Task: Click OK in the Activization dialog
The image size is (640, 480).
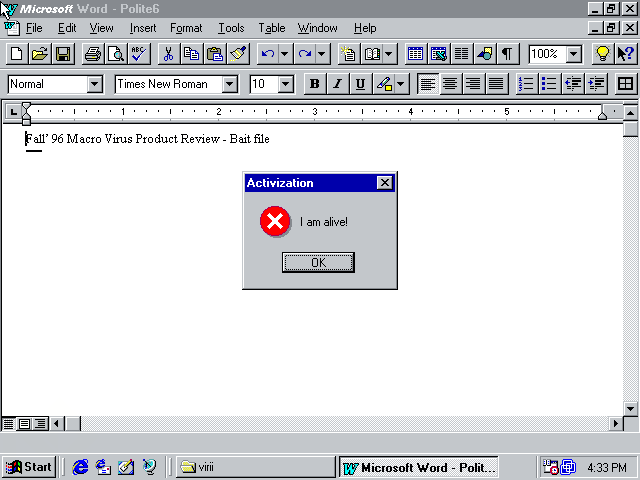Action: pyautogui.click(x=318, y=262)
